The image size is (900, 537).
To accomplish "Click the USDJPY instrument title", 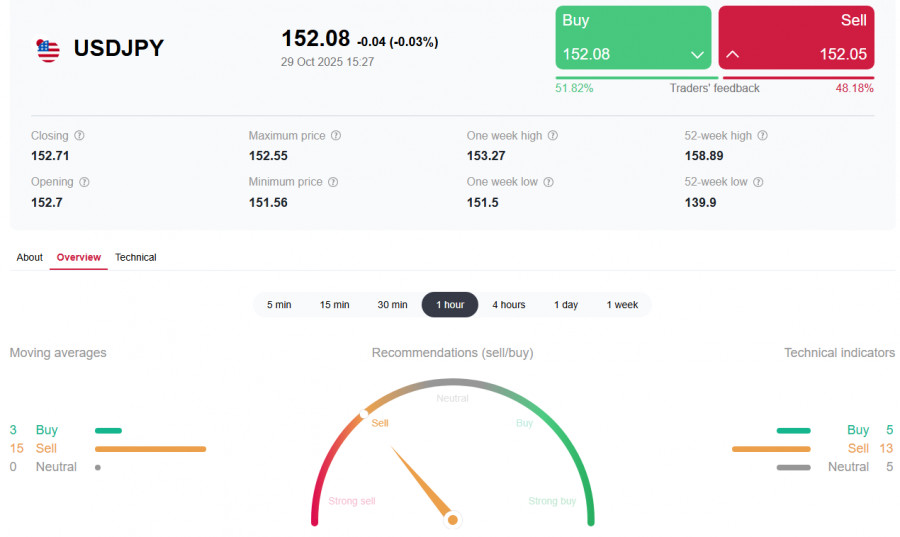I will pos(119,48).
